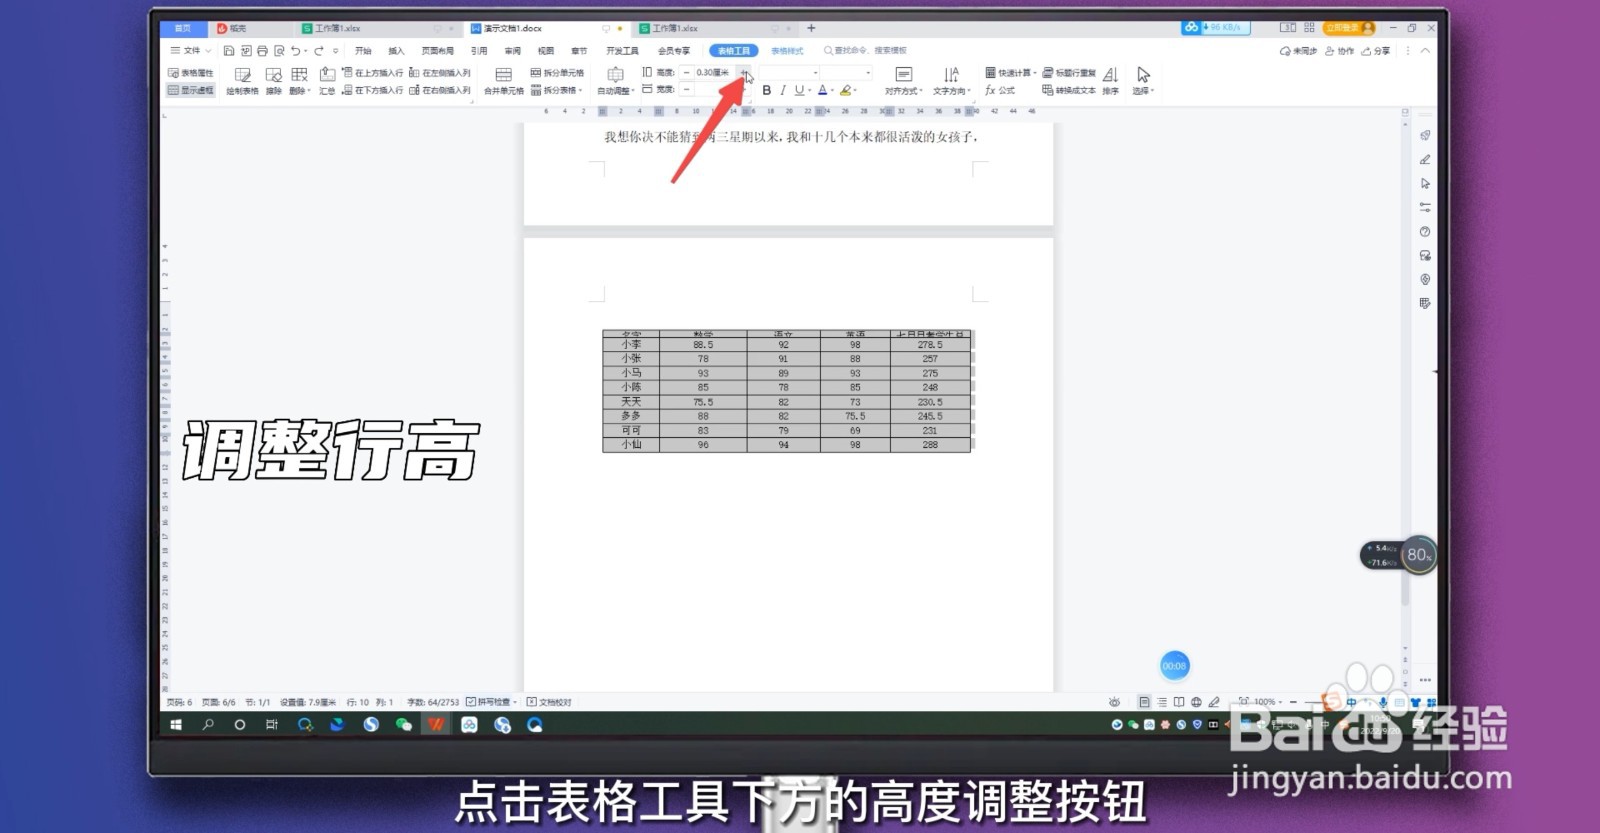Click the WeChat icon in taskbar

click(x=404, y=725)
